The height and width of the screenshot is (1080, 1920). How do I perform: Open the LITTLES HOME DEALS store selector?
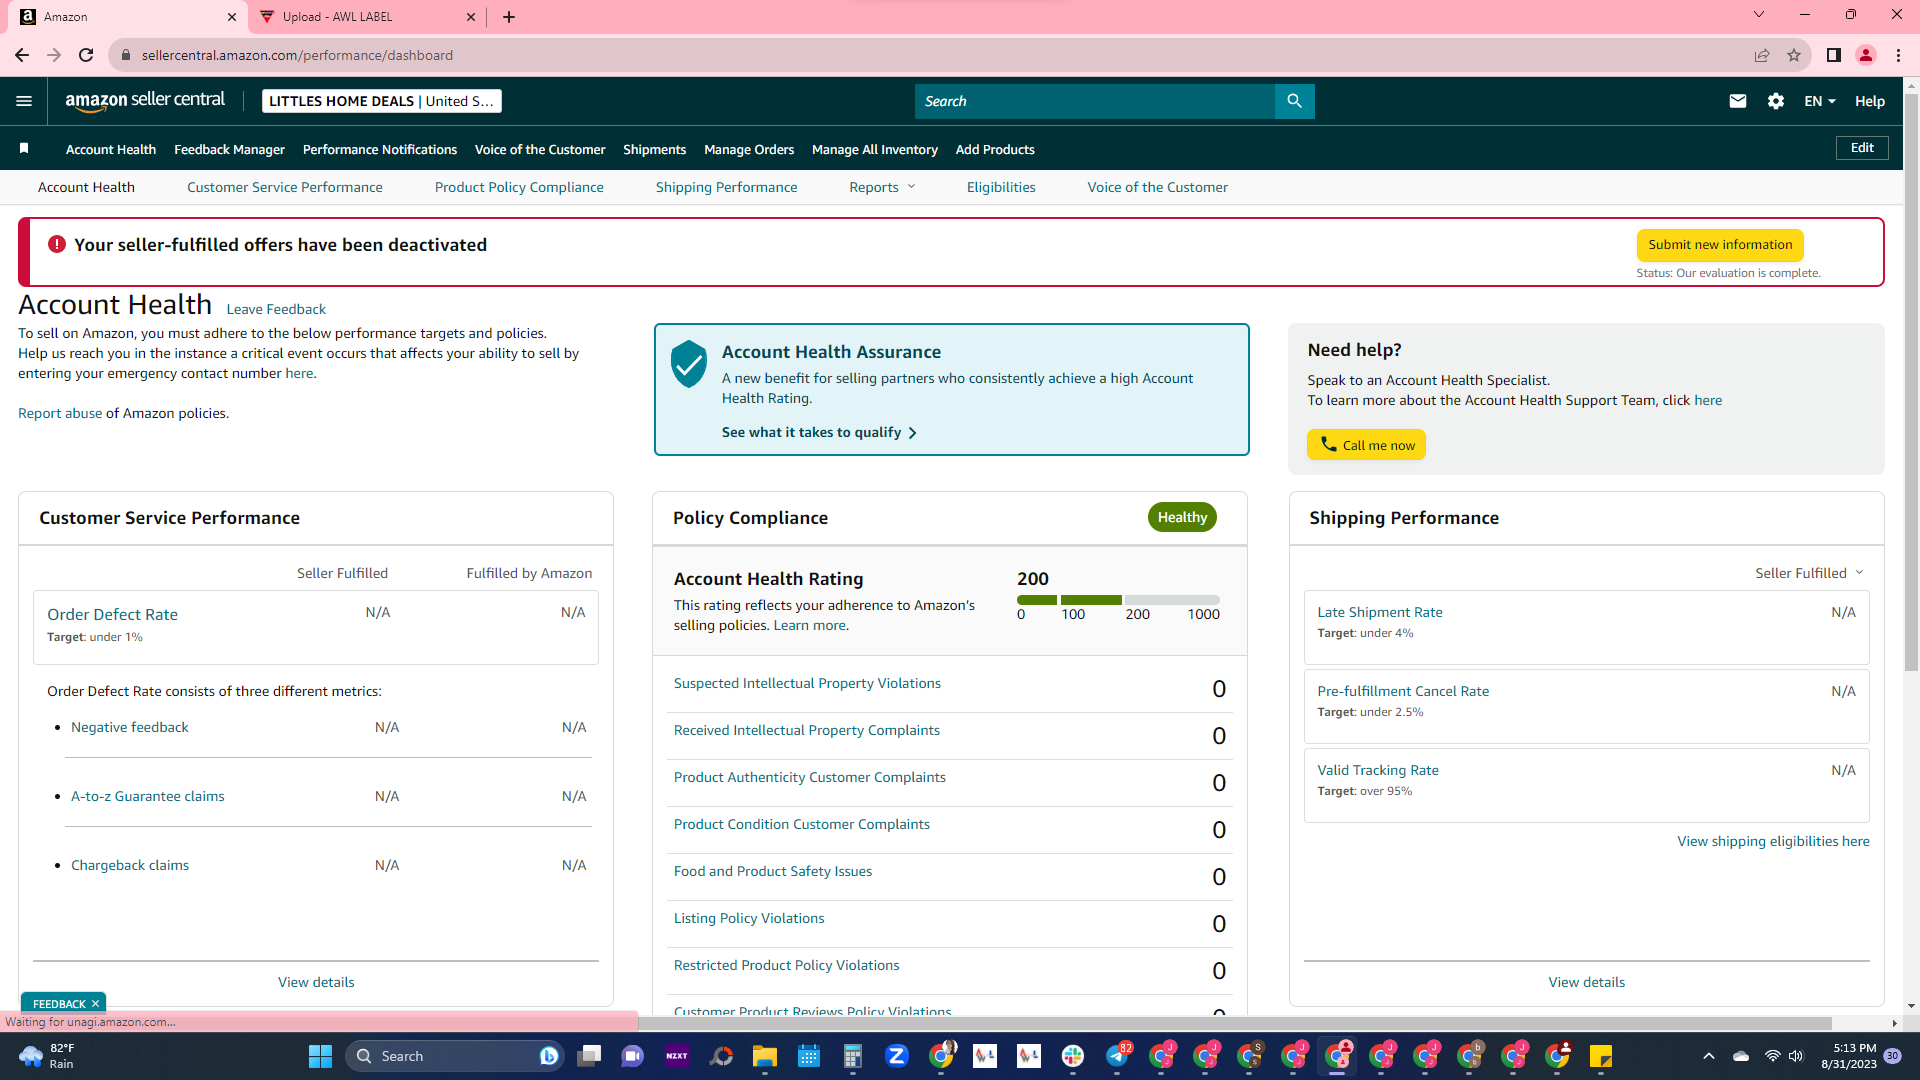[x=381, y=101]
